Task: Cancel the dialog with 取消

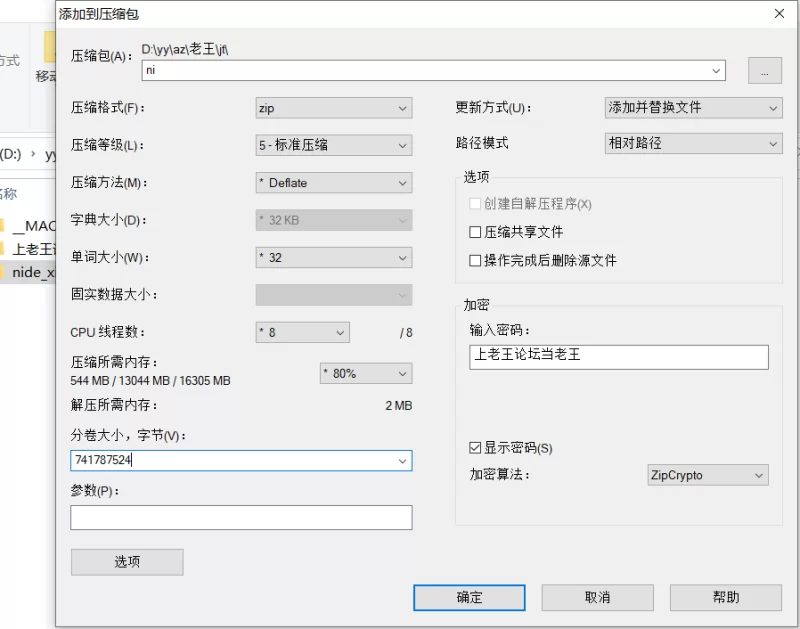Action: tap(597, 597)
